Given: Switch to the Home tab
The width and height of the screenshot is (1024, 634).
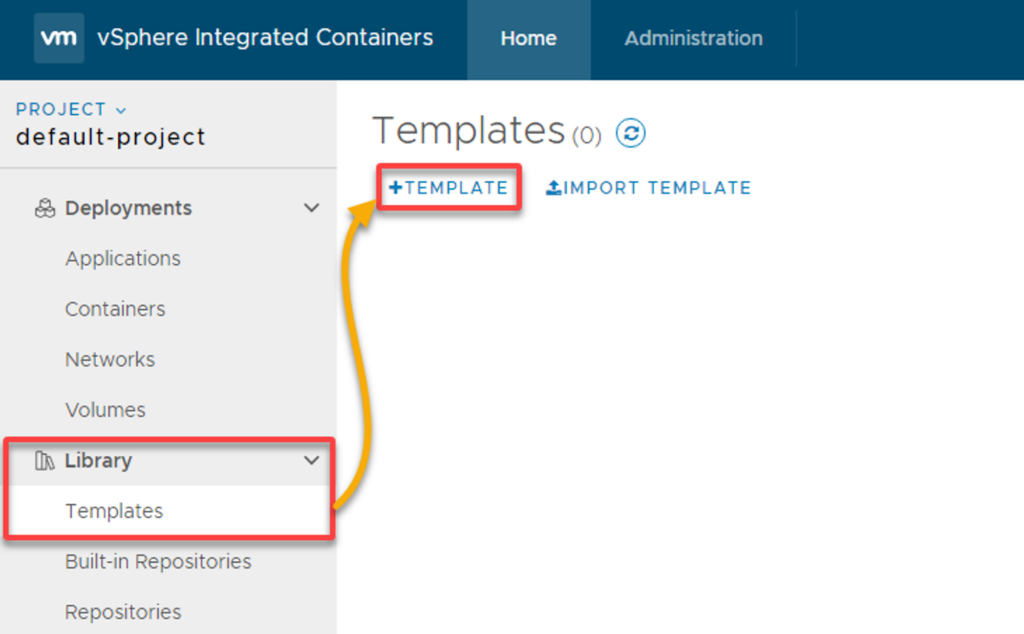Looking at the screenshot, I should [529, 40].
